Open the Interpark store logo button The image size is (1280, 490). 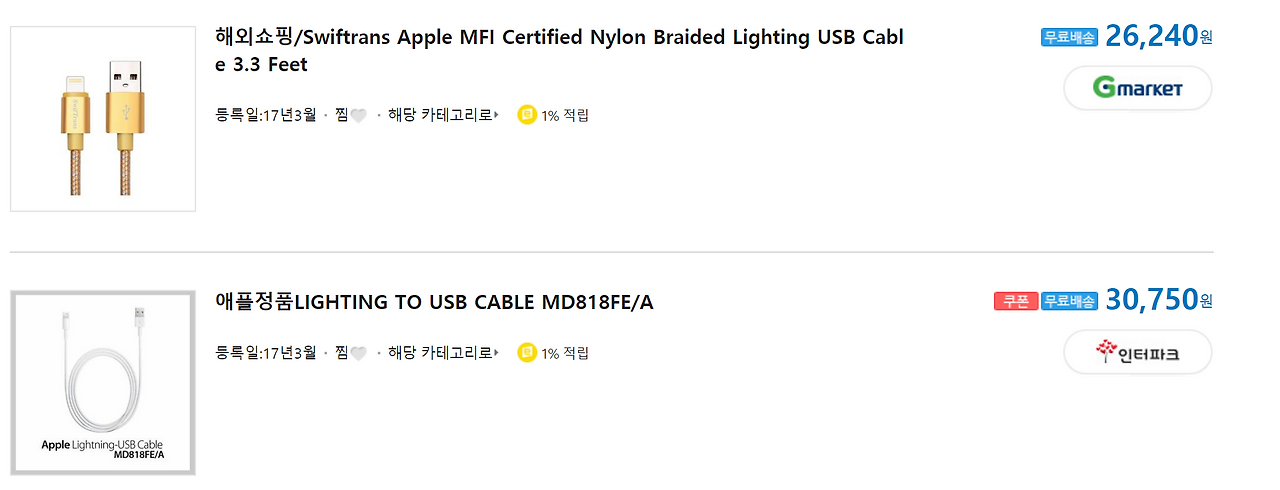click(1137, 352)
